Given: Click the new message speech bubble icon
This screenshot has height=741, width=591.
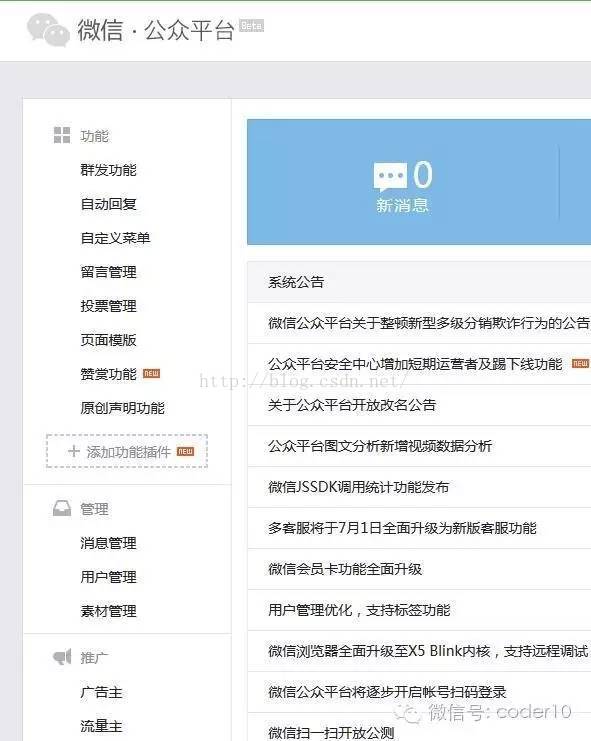Looking at the screenshot, I should (390, 177).
